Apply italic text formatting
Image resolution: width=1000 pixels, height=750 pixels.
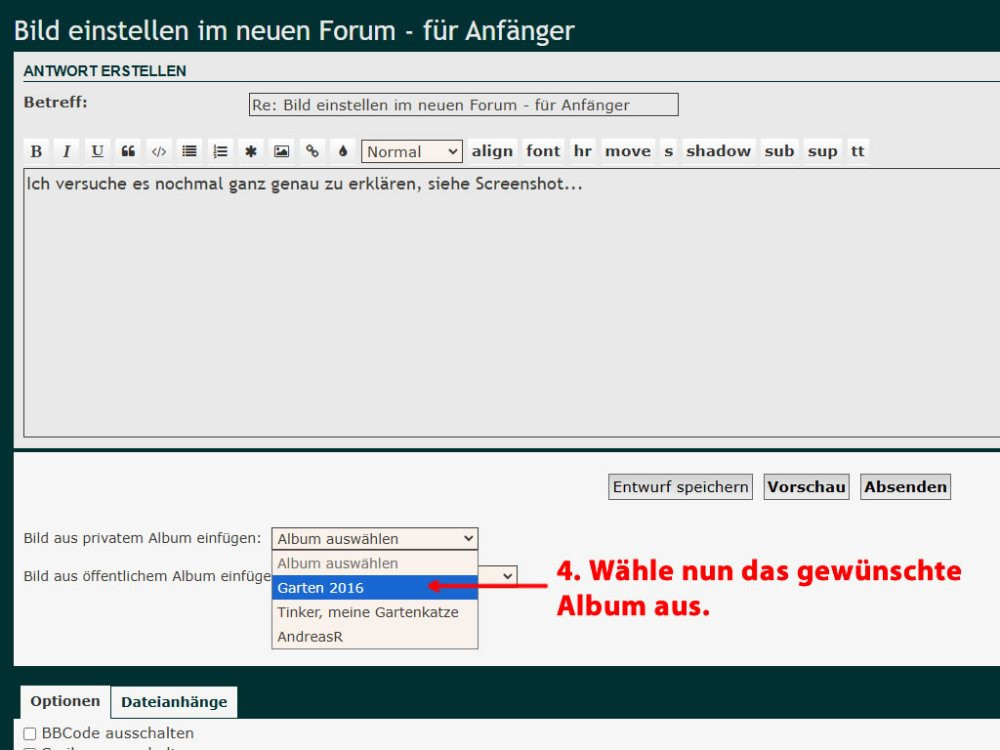pos(67,151)
